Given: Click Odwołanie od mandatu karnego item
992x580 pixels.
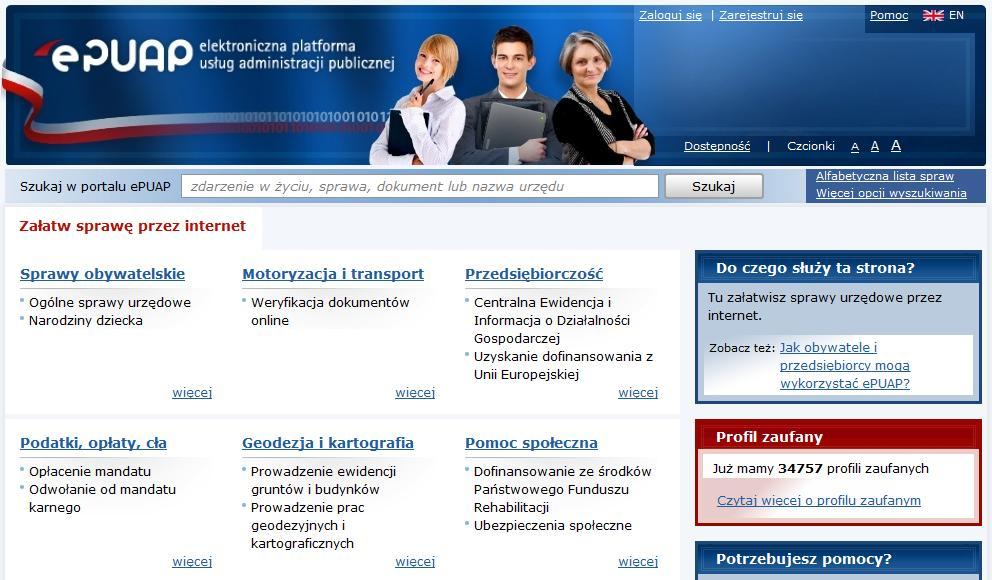Looking at the screenshot, I should 102,498.
